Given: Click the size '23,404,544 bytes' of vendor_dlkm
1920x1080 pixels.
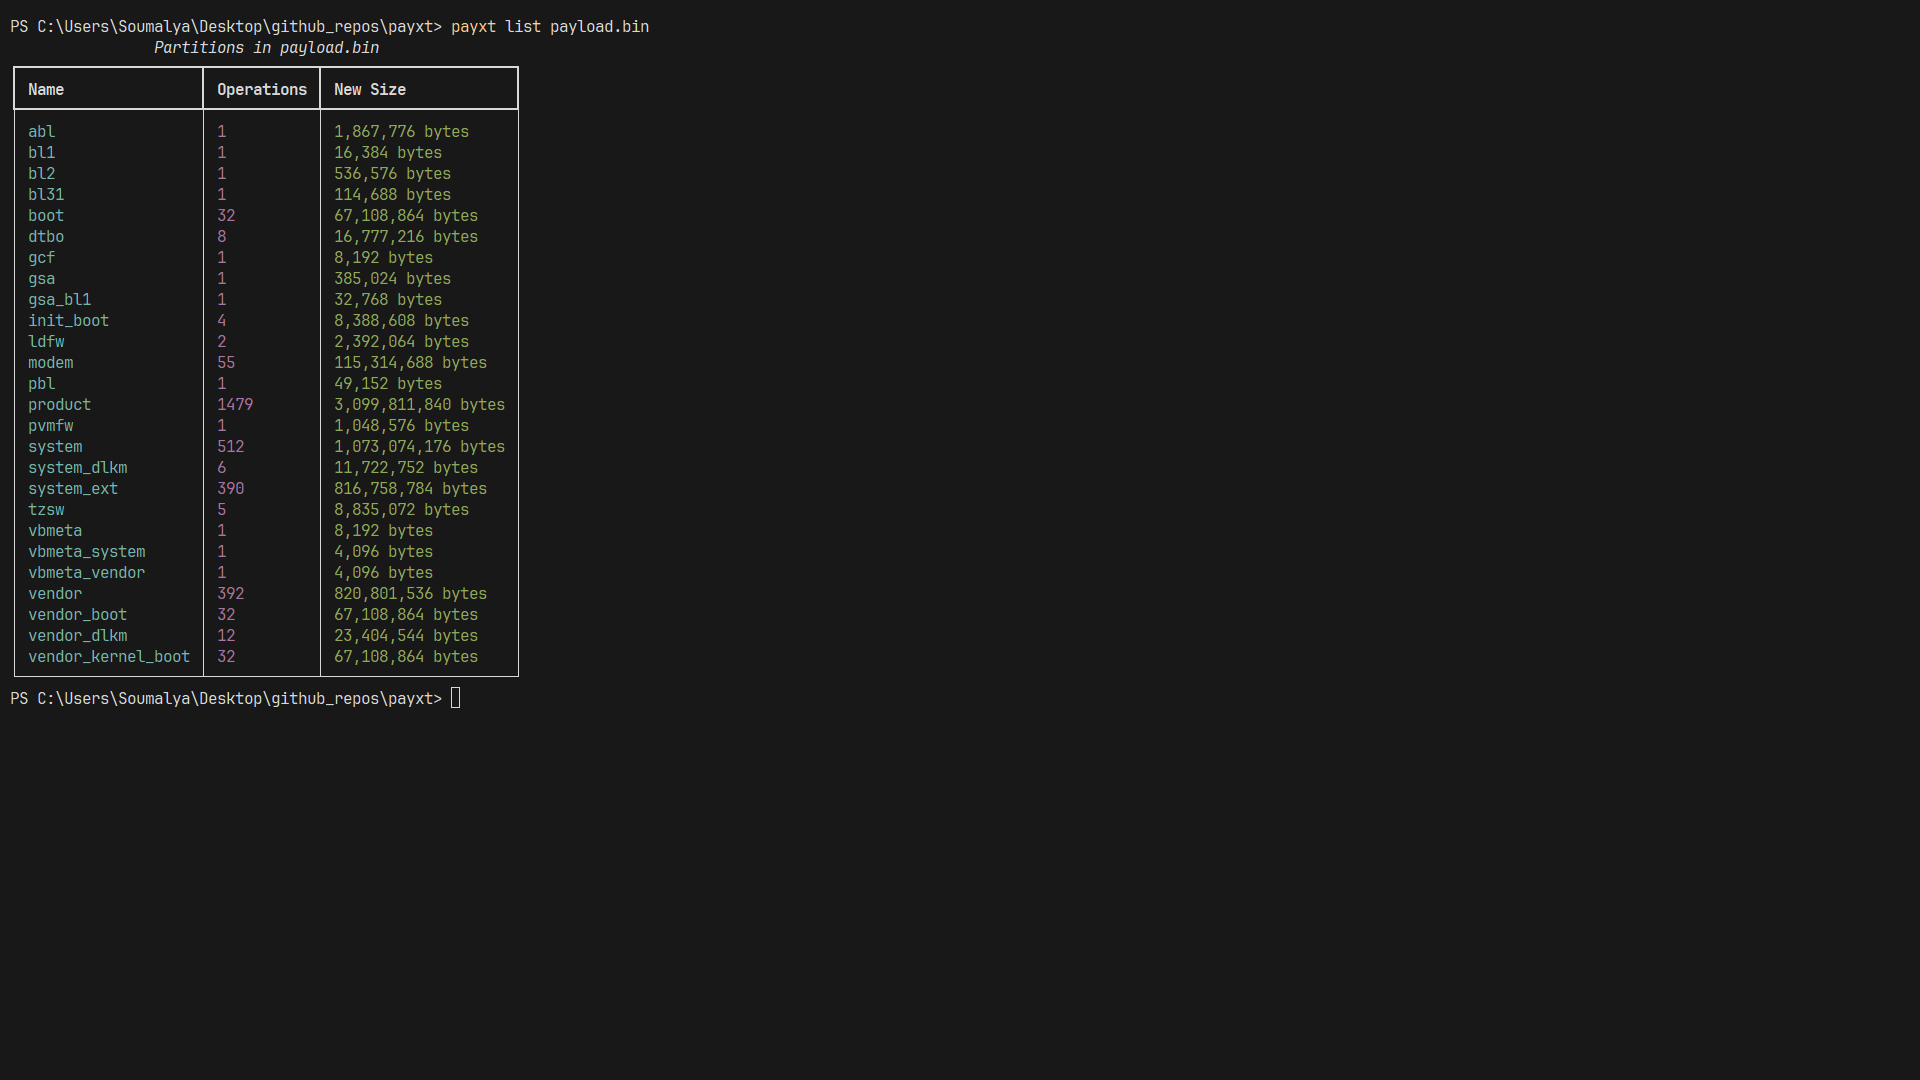Looking at the screenshot, I should [x=406, y=636].
